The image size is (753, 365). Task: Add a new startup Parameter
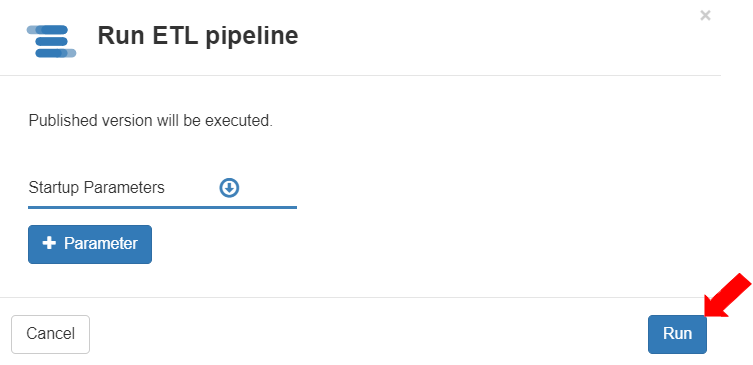tap(90, 244)
